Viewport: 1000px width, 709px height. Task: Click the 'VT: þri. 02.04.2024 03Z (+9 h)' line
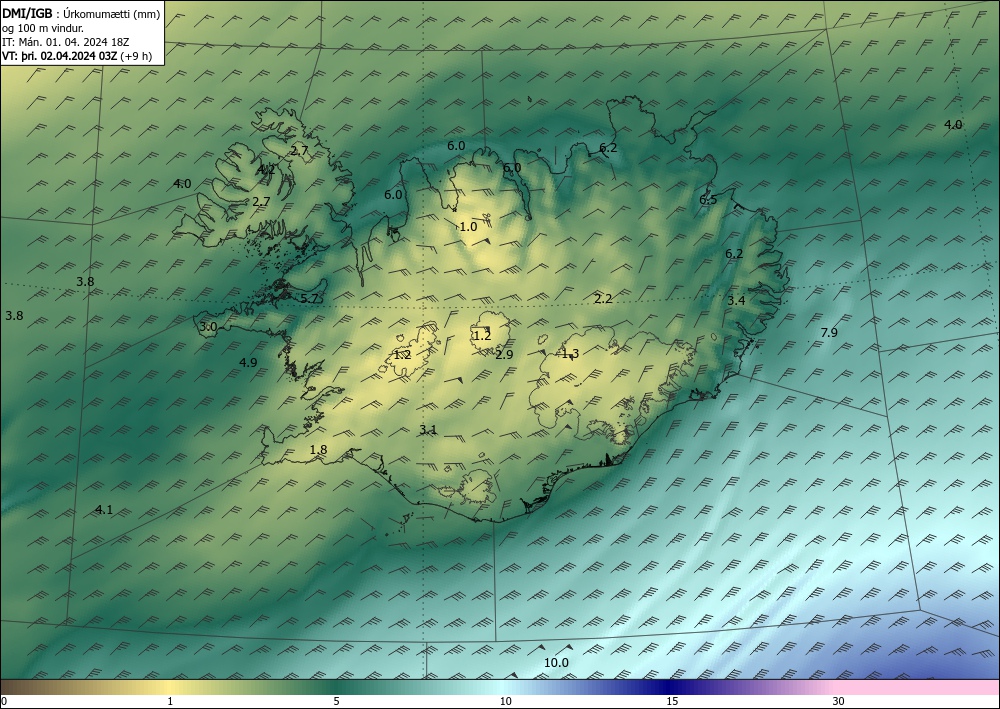[77, 56]
